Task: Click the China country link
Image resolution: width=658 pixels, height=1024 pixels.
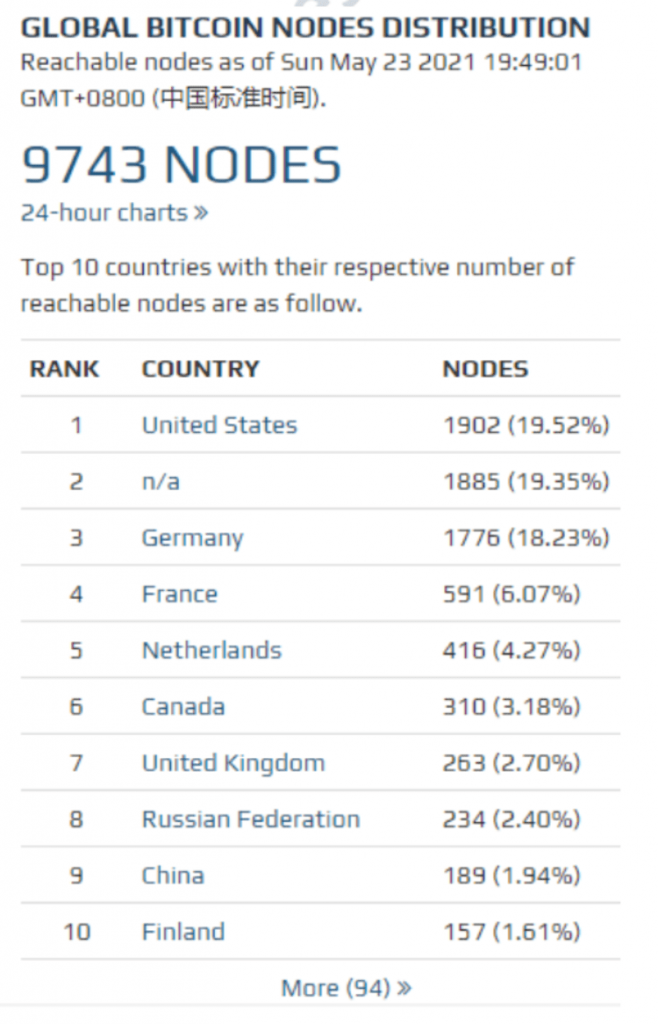Action: point(173,875)
